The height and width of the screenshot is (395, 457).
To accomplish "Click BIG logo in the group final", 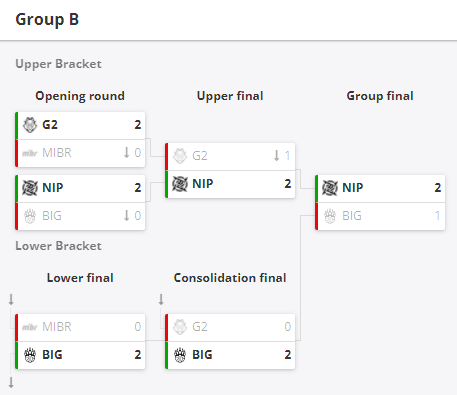I will pos(330,216).
